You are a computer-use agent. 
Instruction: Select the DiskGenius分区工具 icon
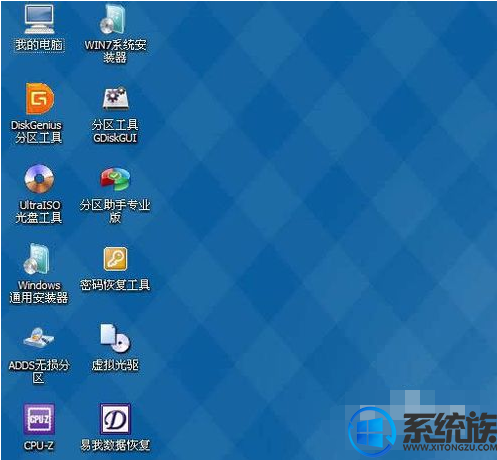pos(40,99)
